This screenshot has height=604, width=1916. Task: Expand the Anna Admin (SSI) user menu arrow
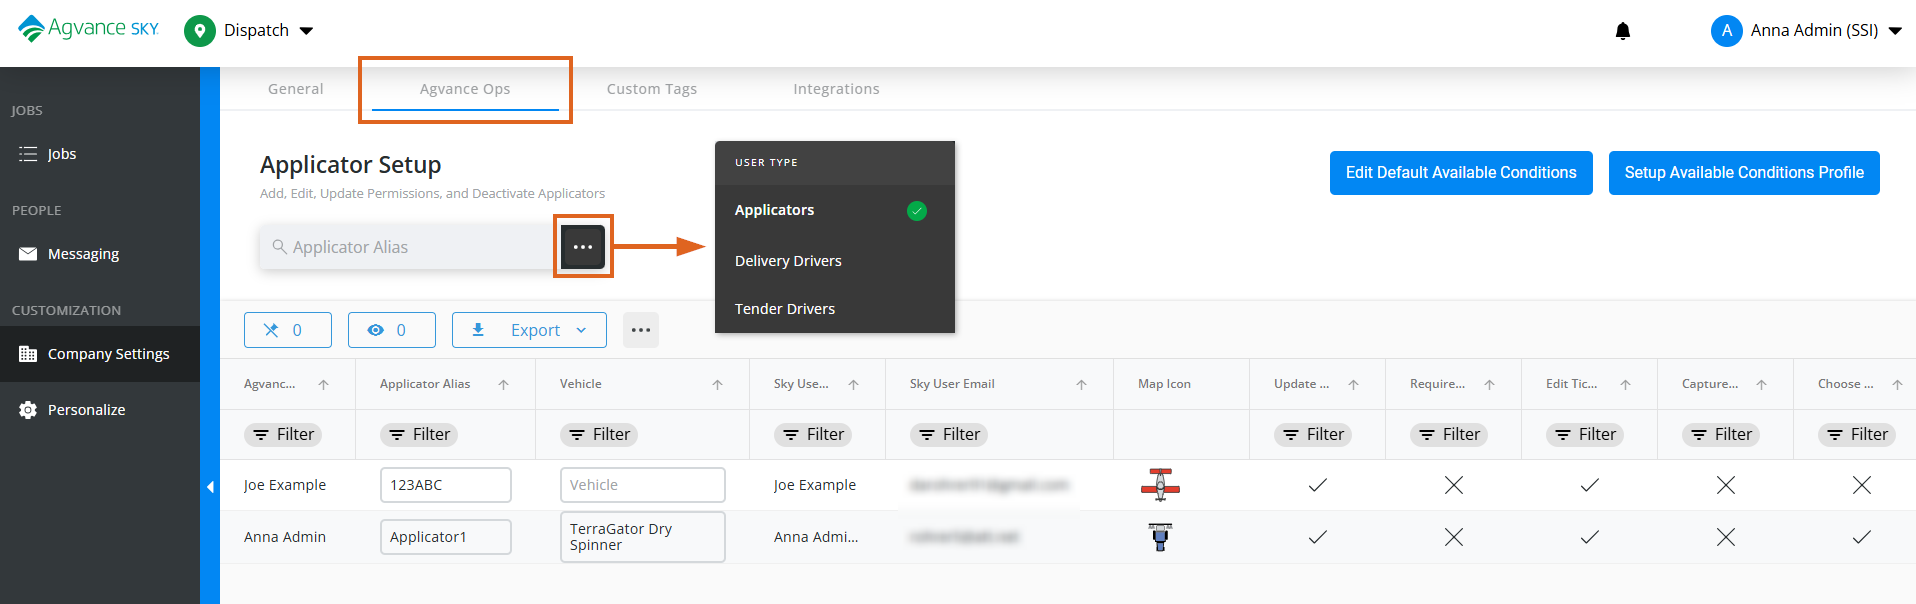tap(1895, 31)
